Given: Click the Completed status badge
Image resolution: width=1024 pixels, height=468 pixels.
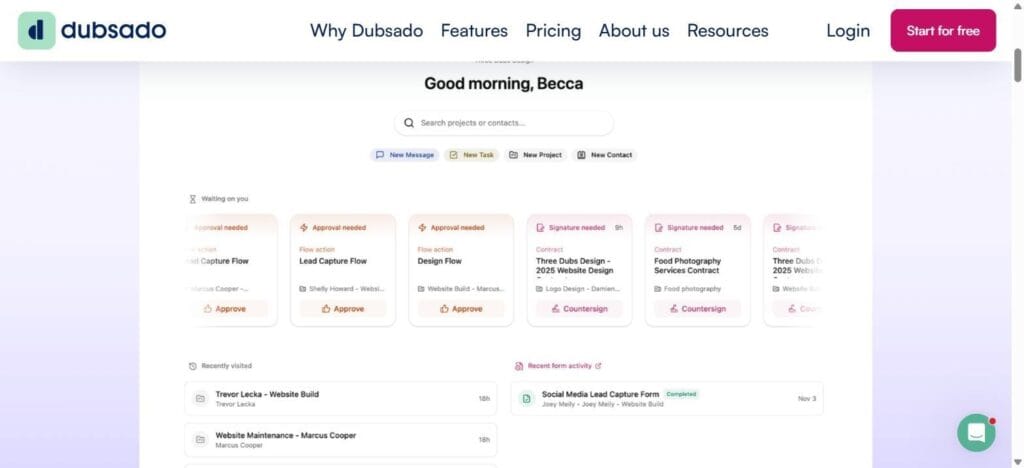Looking at the screenshot, I should 681,394.
